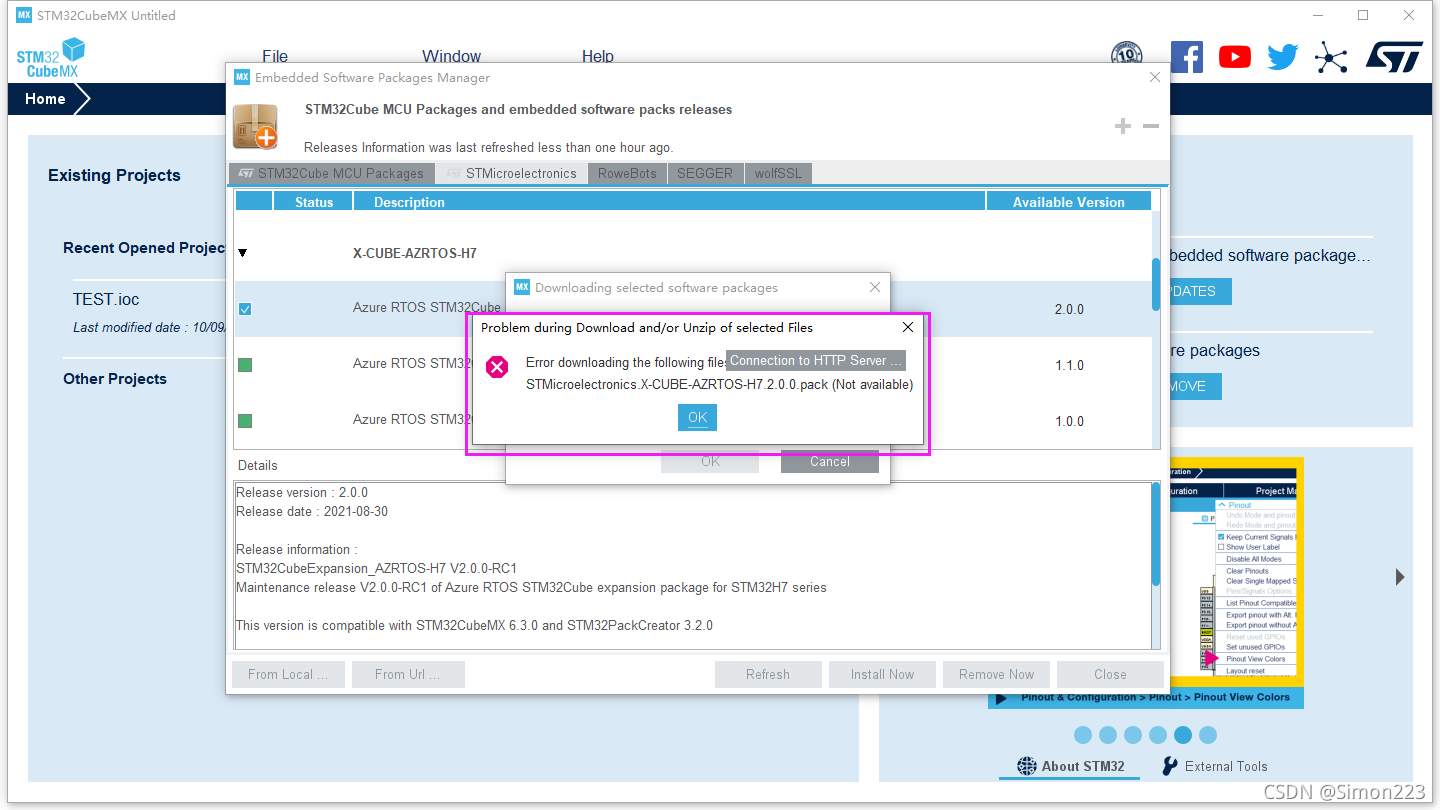Image resolution: width=1440 pixels, height=810 pixels.
Task: Open the Window menu
Action: pos(451,57)
